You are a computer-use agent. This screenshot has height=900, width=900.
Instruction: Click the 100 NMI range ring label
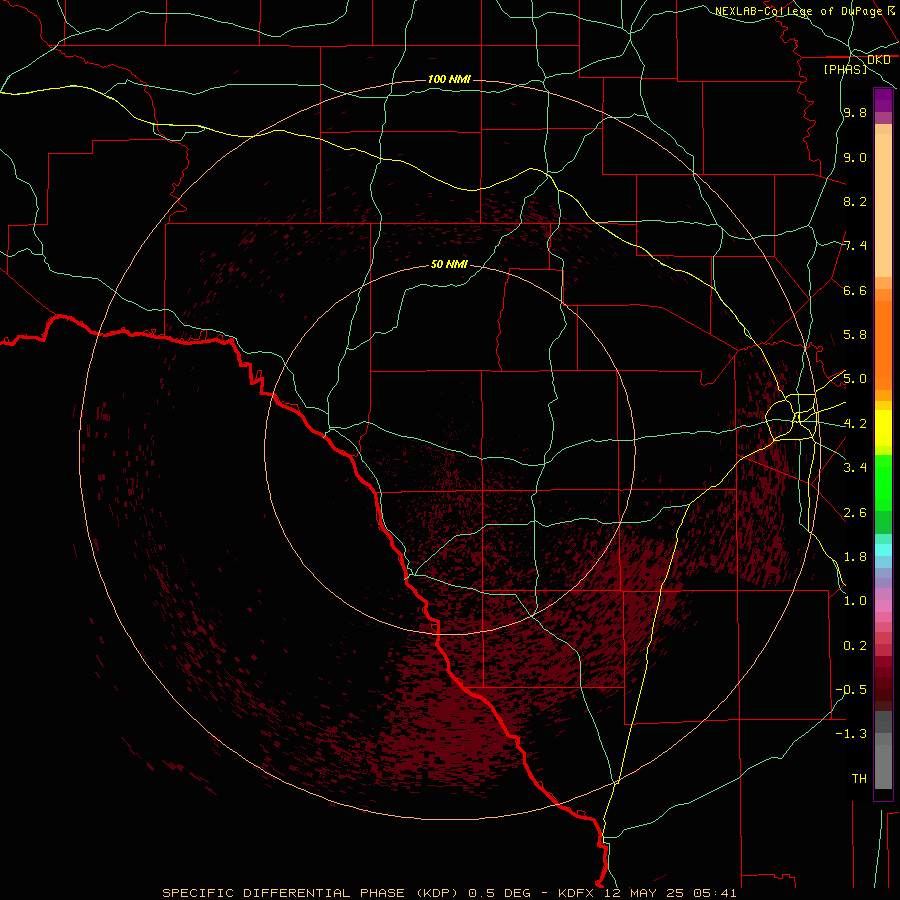(449, 79)
